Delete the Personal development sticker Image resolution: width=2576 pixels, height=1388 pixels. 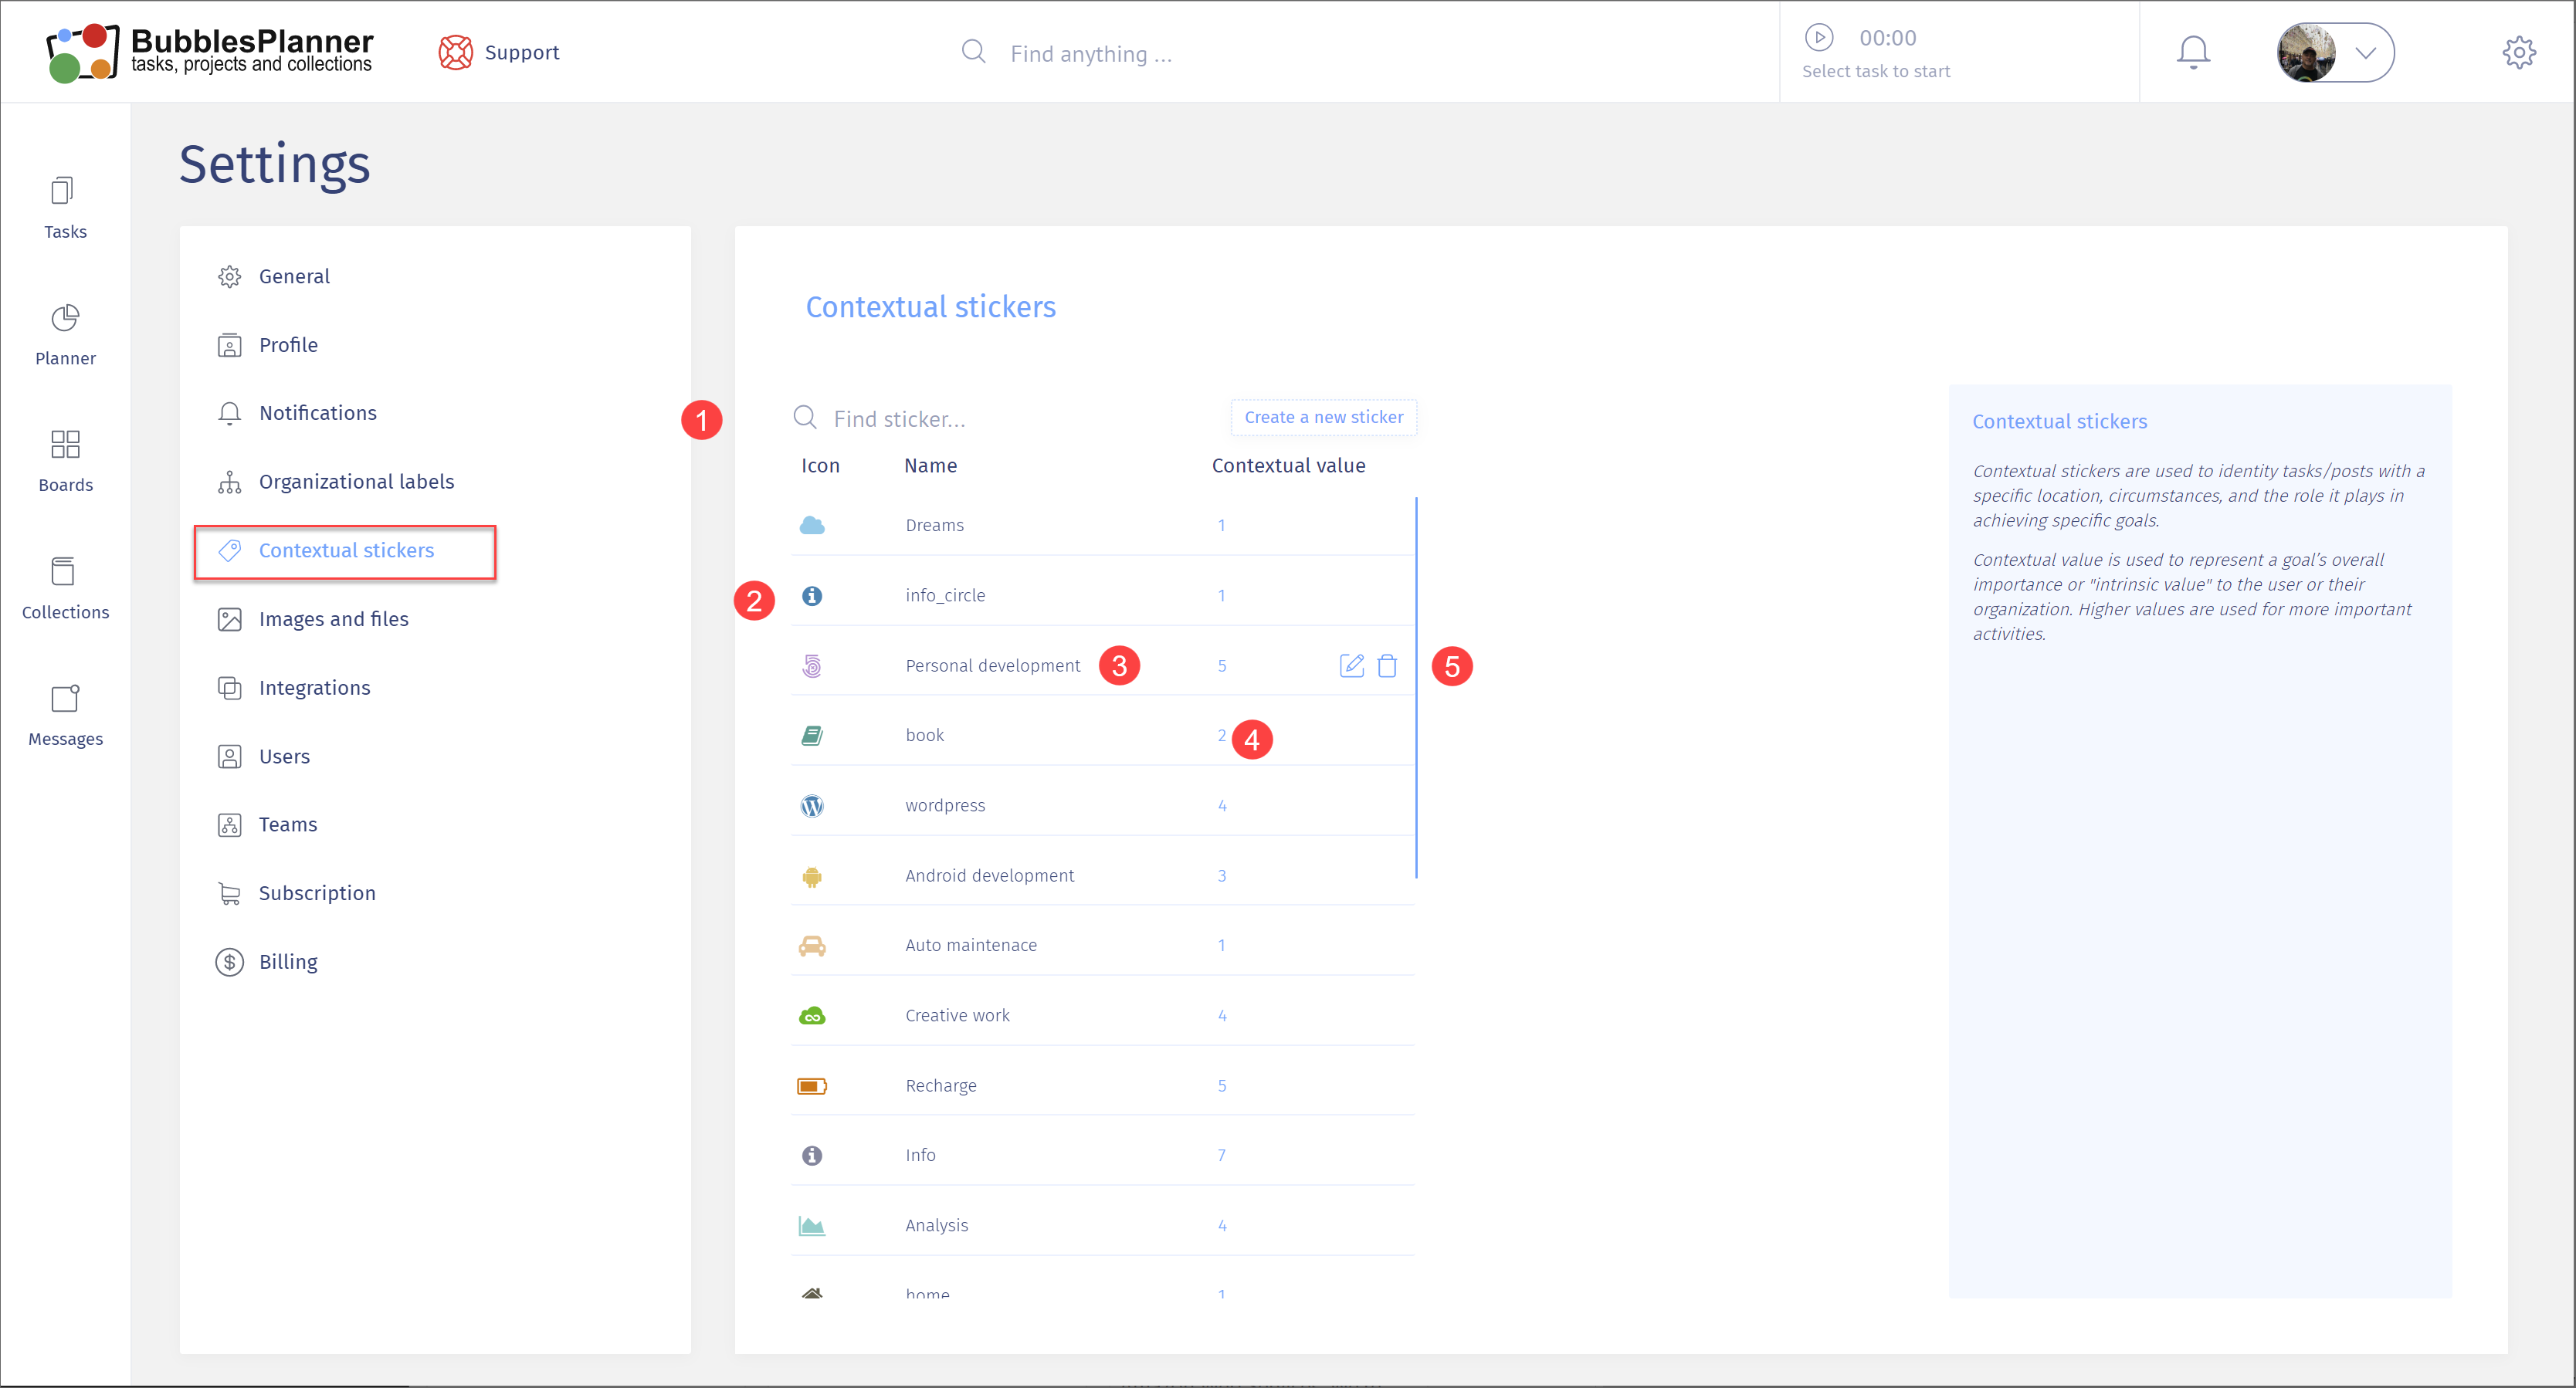(x=1386, y=665)
